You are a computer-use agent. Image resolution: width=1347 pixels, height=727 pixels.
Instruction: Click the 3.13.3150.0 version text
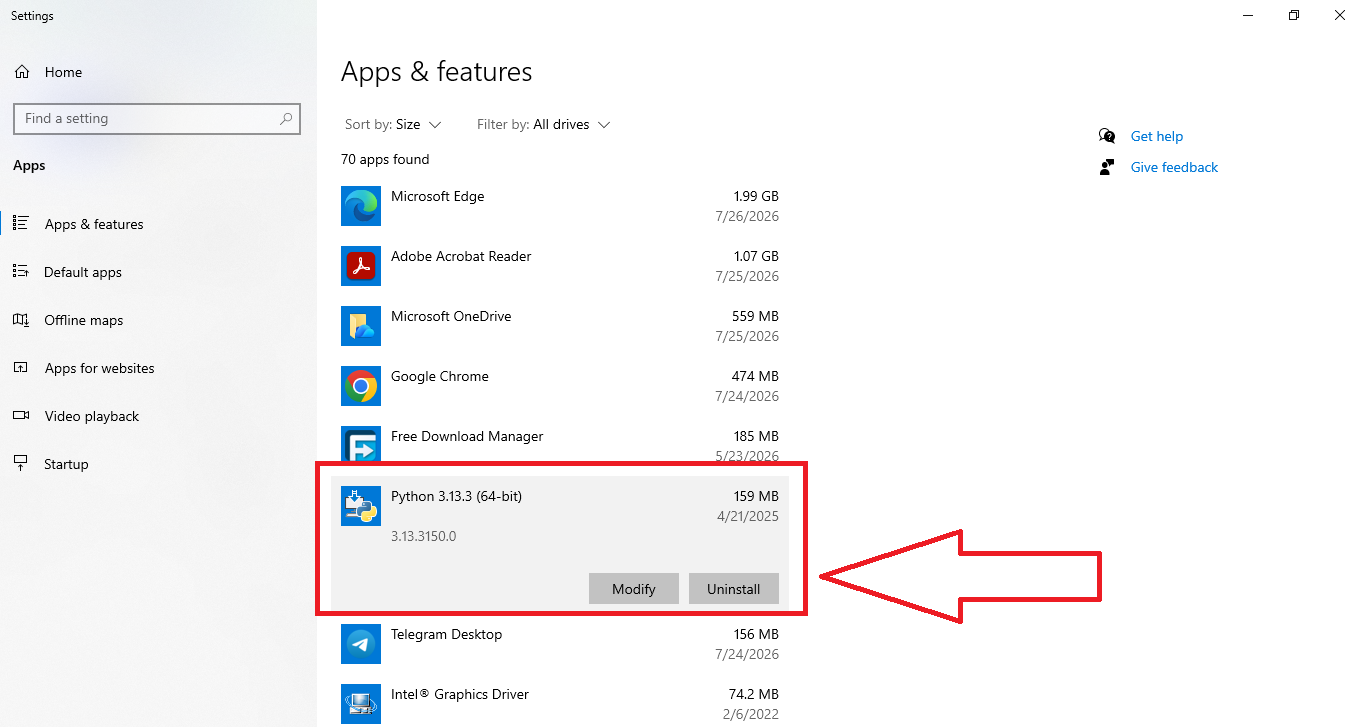click(423, 536)
